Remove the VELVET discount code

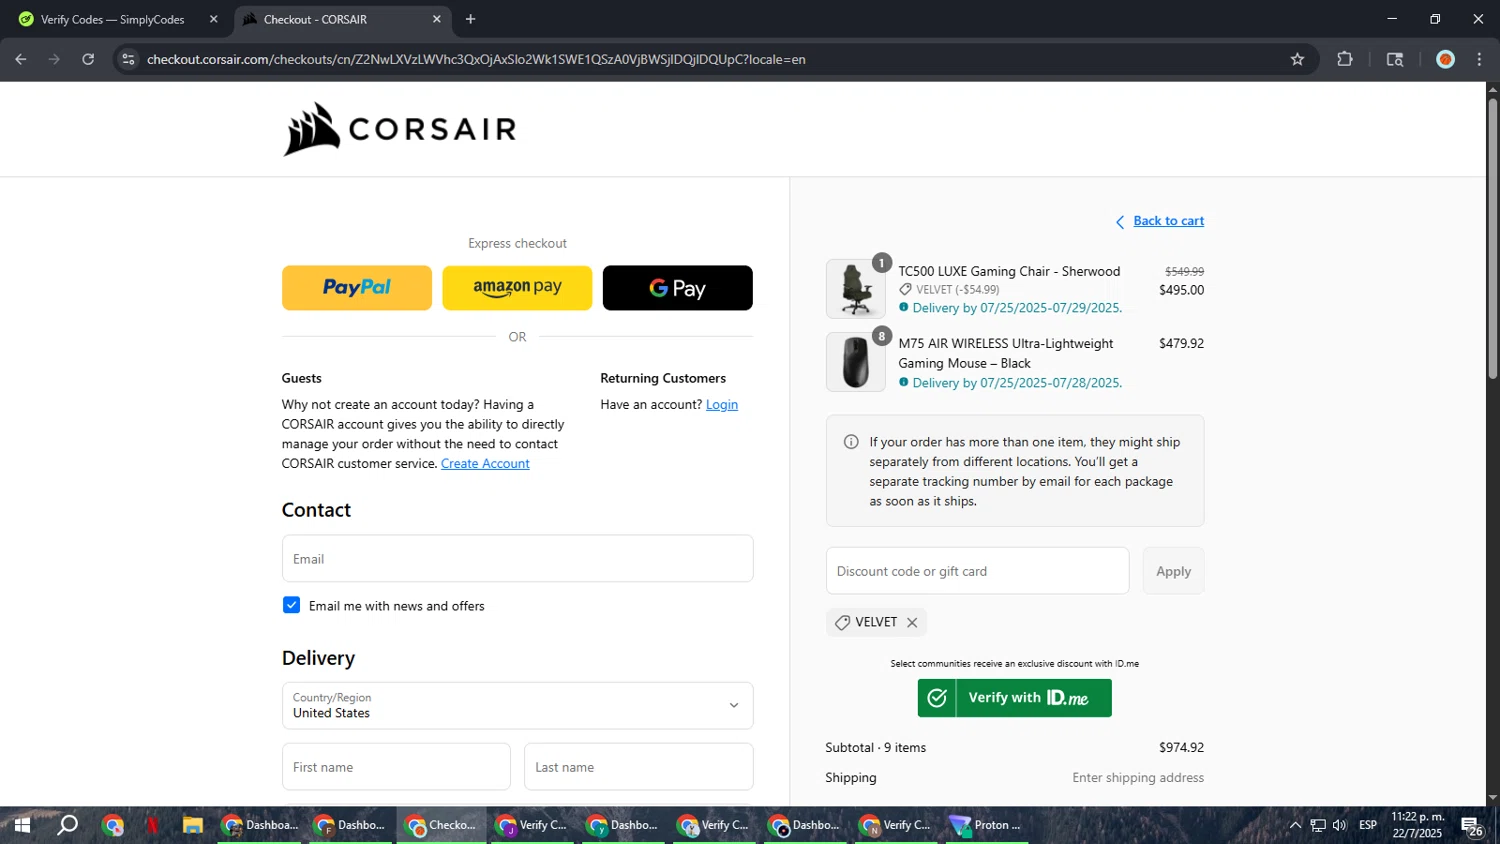coord(912,622)
